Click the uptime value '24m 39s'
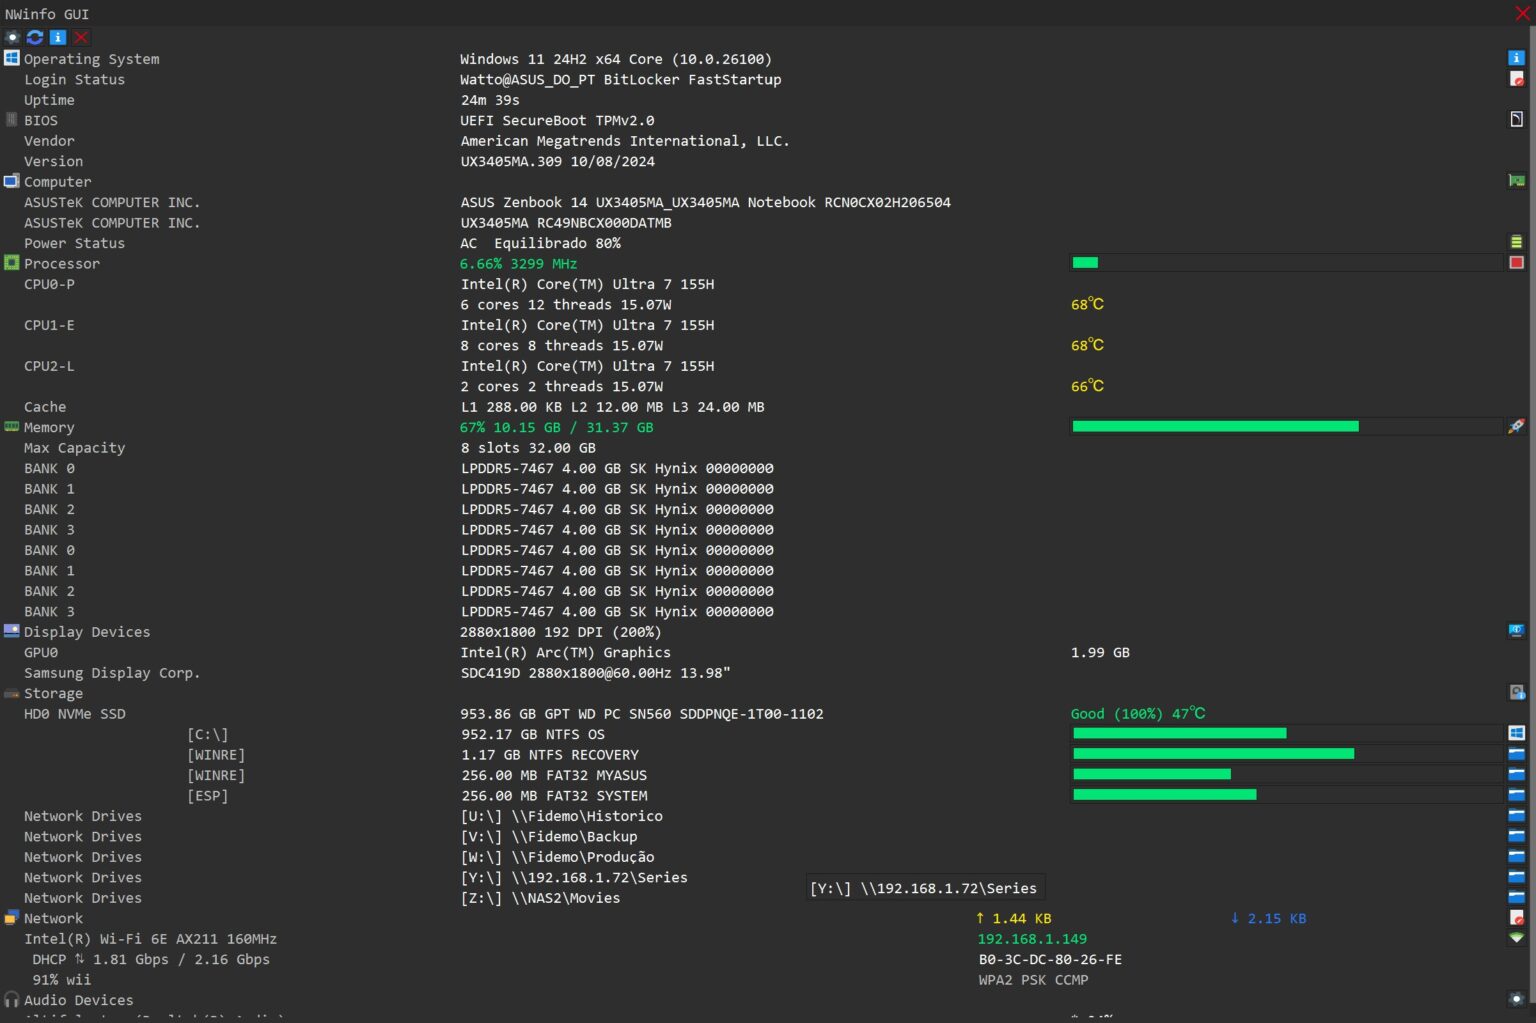This screenshot has height=1023, width=1536. coord(490,100)
